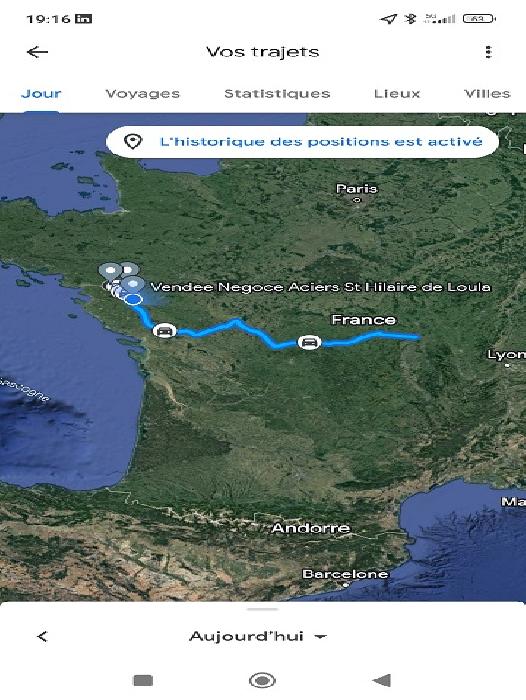The image size is (526, 700).
Task: Select the blue current location dot
Action: [x=133, y=299]
